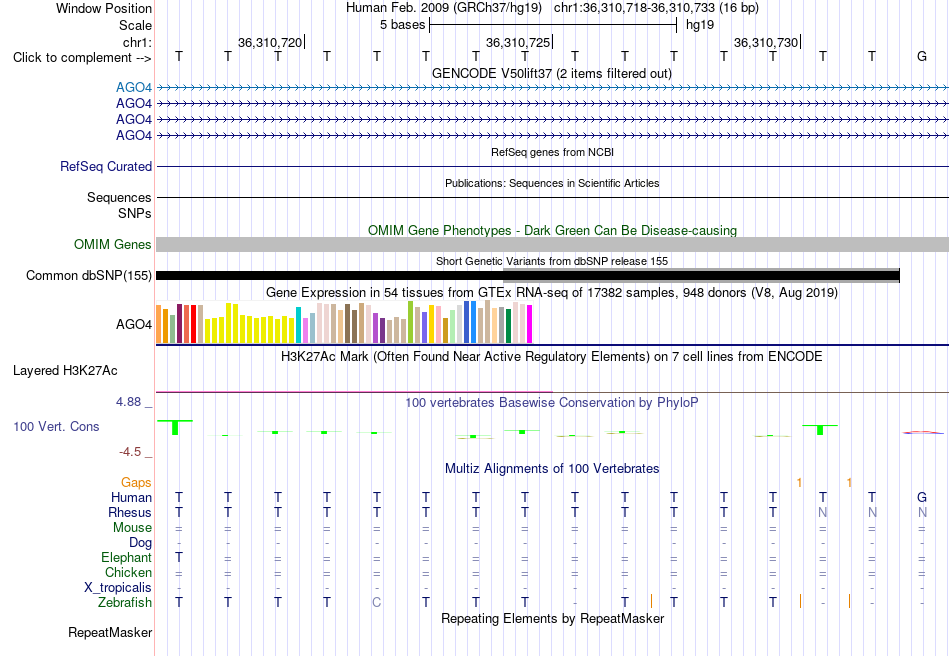Viewport: 950px width, 656px height.
Task: Click the 'RefSeq genes from NCBI' title
Action: (552, 152)
